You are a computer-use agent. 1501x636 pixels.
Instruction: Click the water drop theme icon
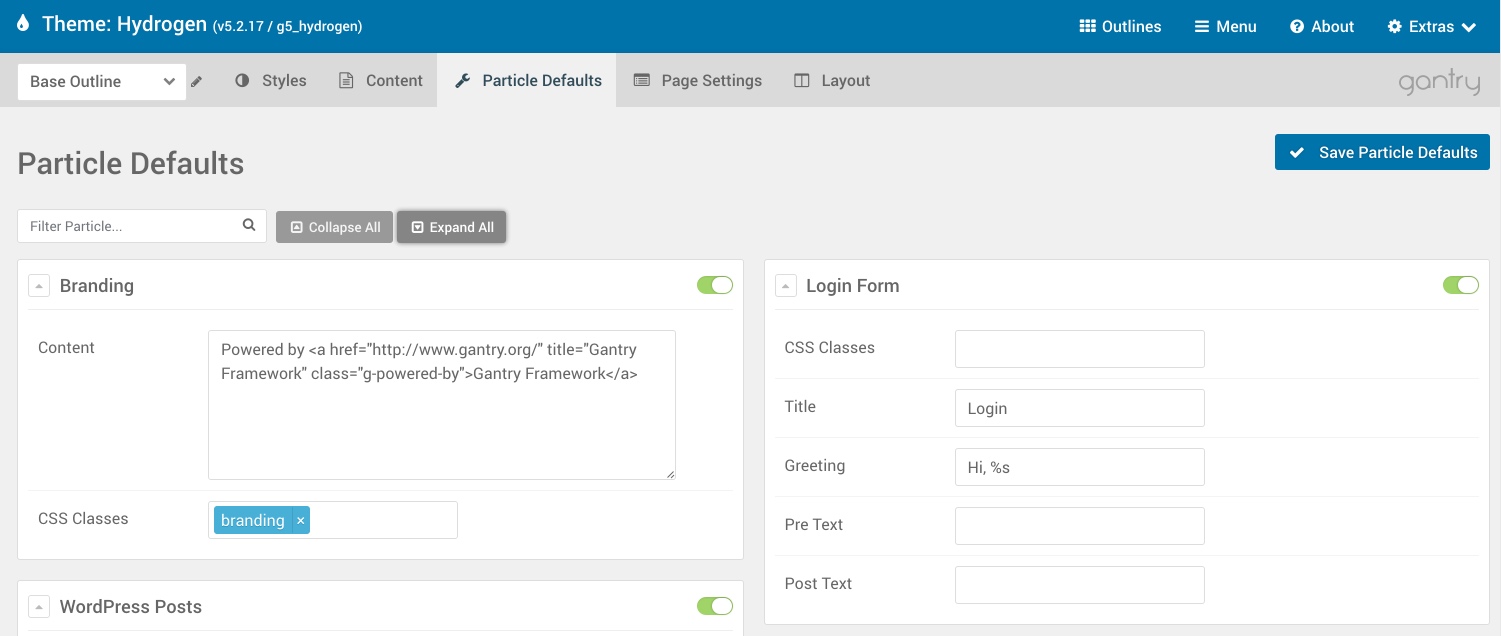coord(23,25)
